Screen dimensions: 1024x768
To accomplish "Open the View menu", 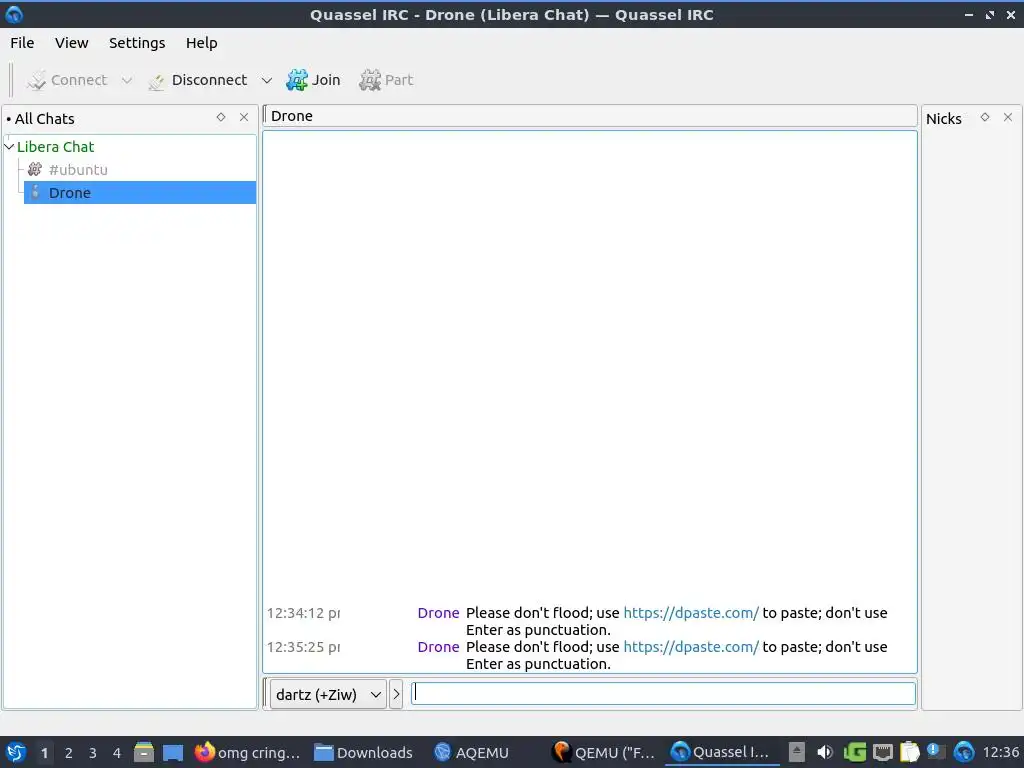I will coord(71,43).
